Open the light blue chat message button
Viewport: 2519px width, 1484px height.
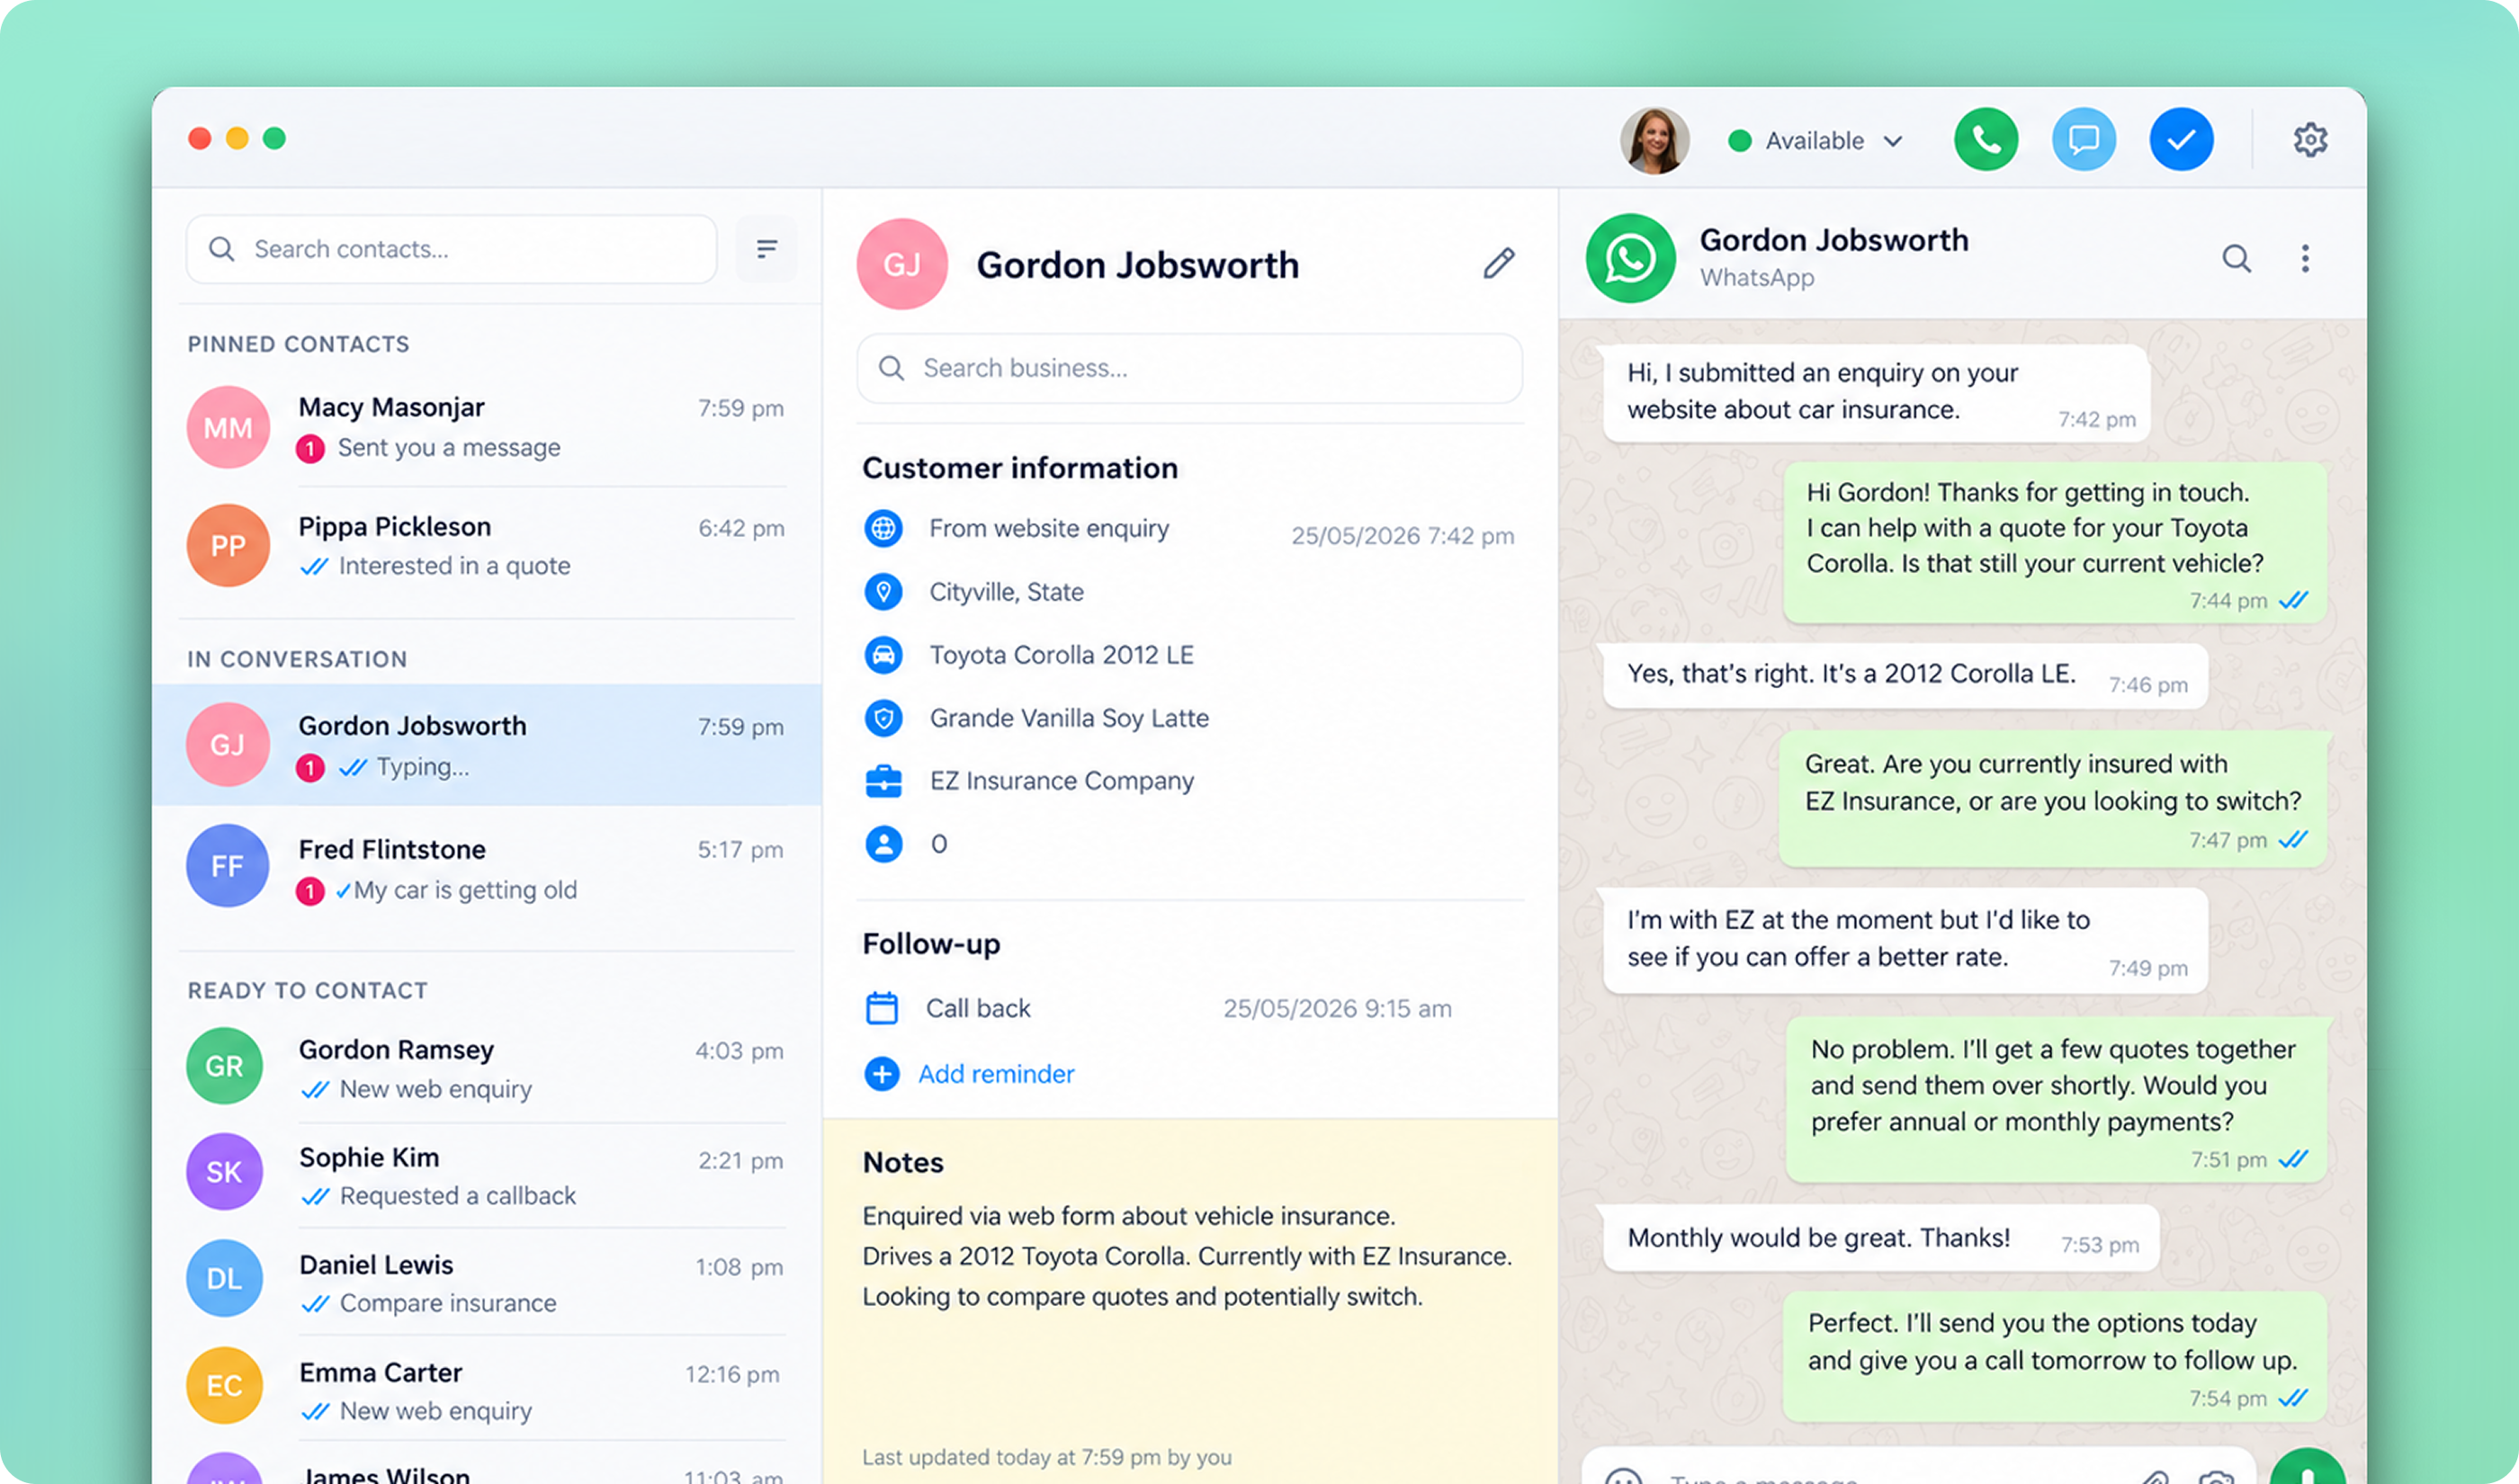pos(2083,140)
